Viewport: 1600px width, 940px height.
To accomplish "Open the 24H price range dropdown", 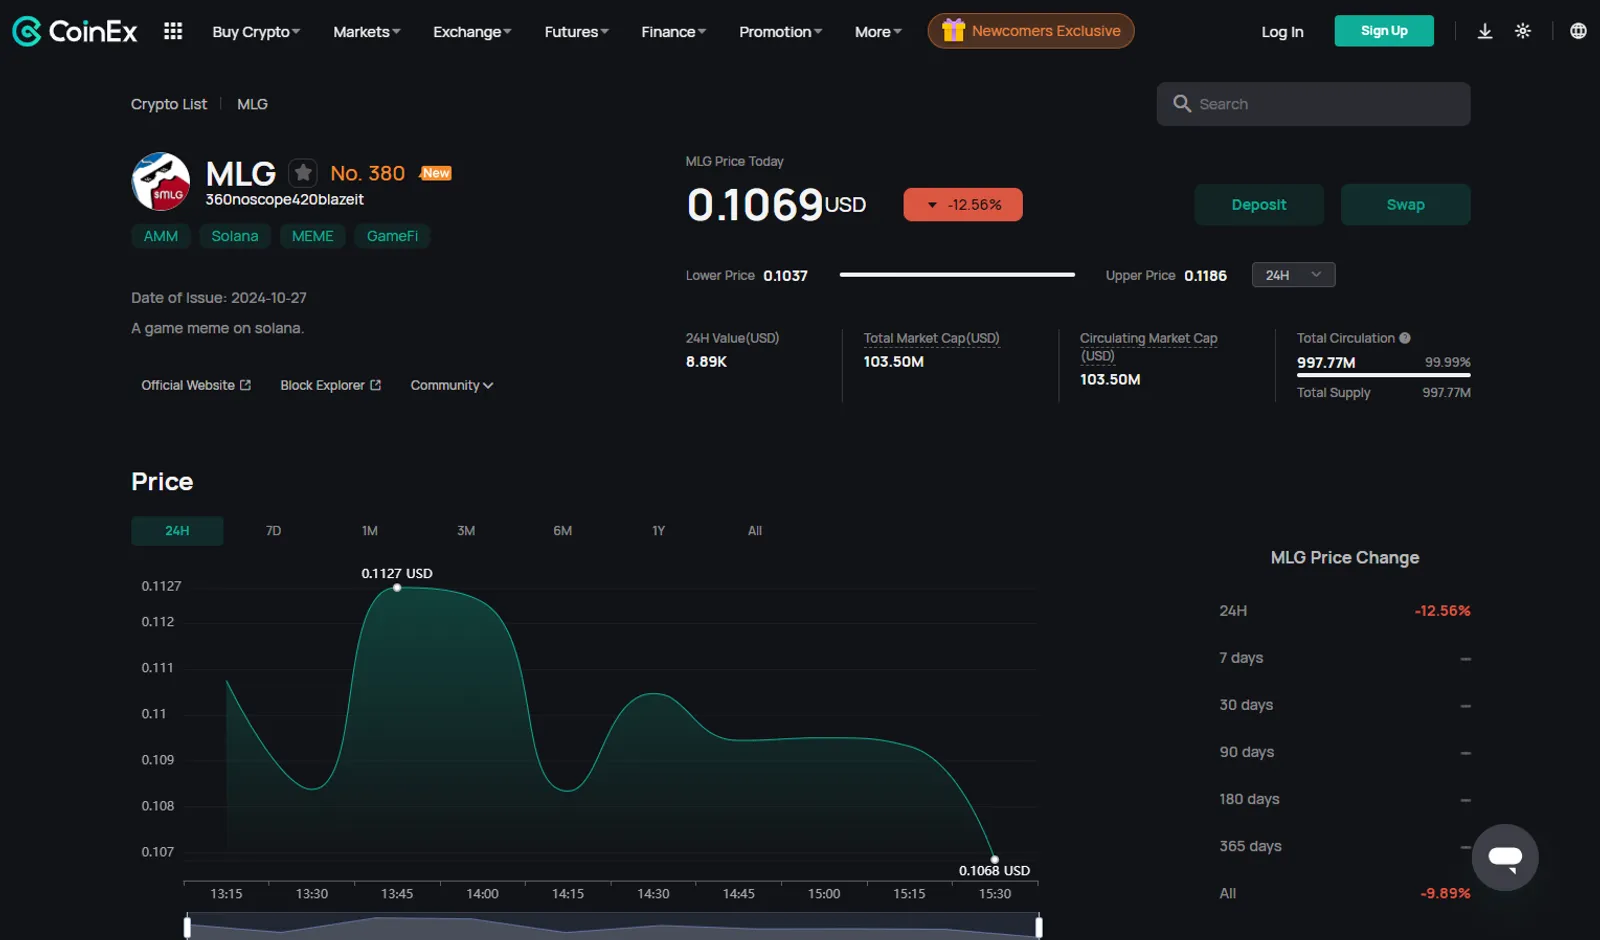I will [x=1293, y=275].
